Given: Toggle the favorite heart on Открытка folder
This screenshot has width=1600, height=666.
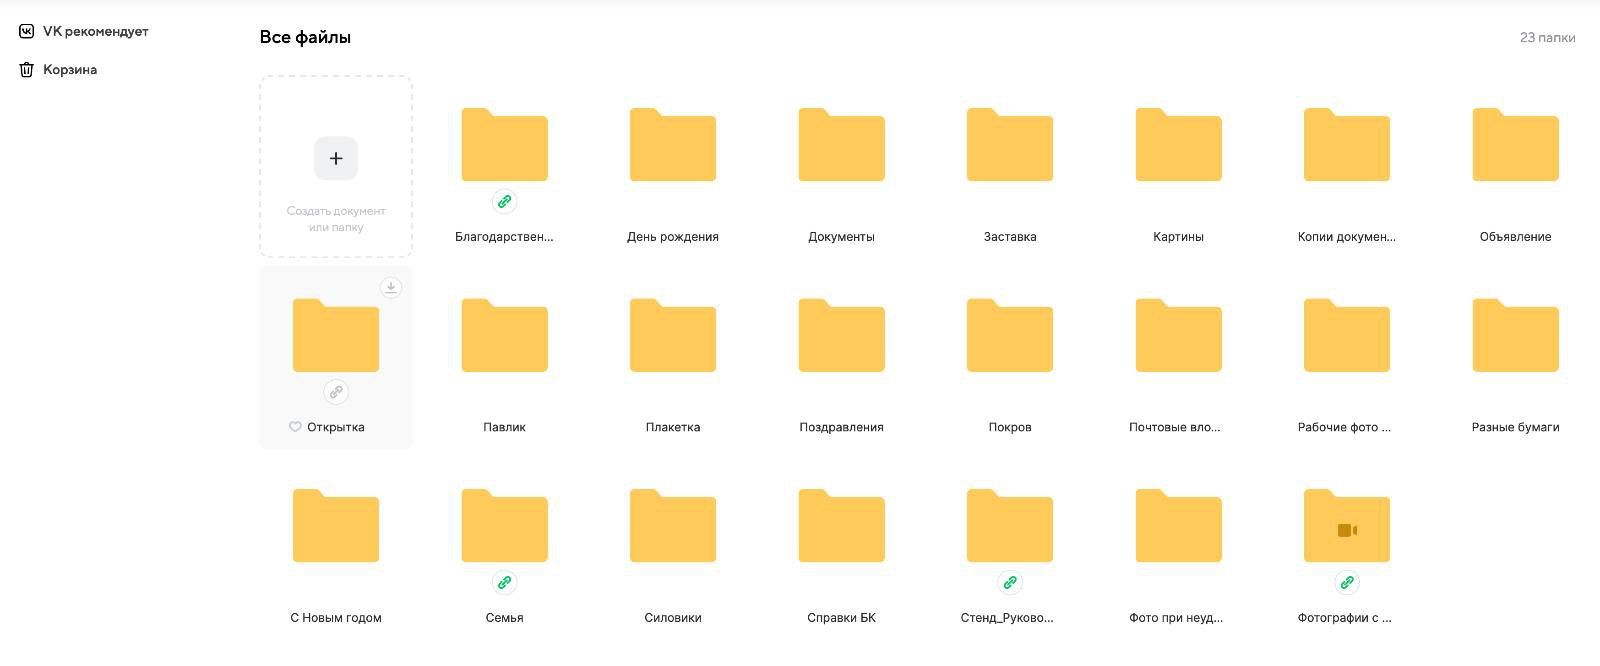Looking at the screenshot, I should click(295, 427).
